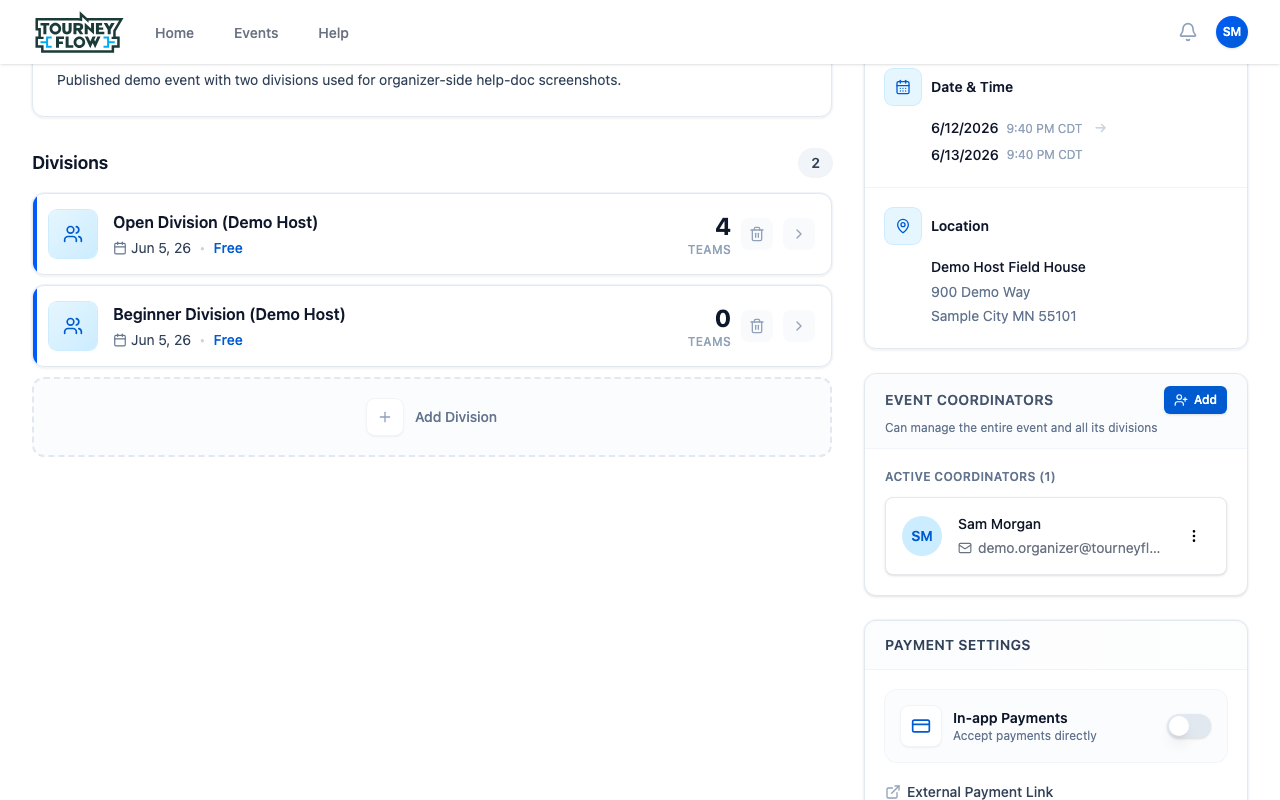Click the Payment Settings heading
Screen dimensions: 1280x800
tap(957, 645)
